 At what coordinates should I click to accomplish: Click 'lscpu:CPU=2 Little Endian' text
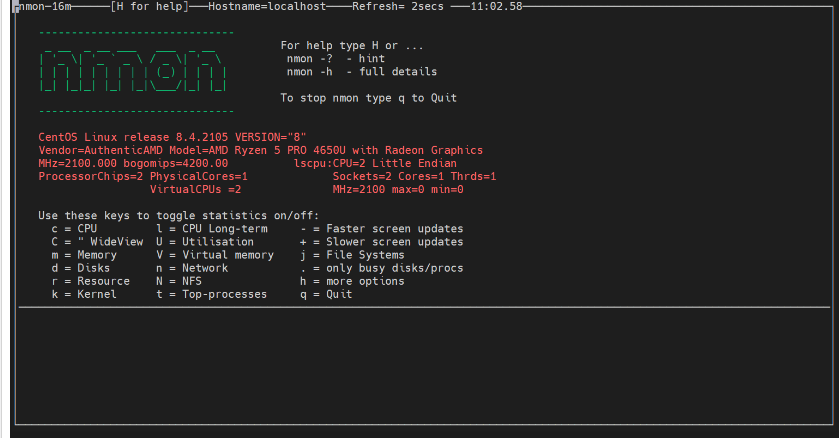point(375,163)
